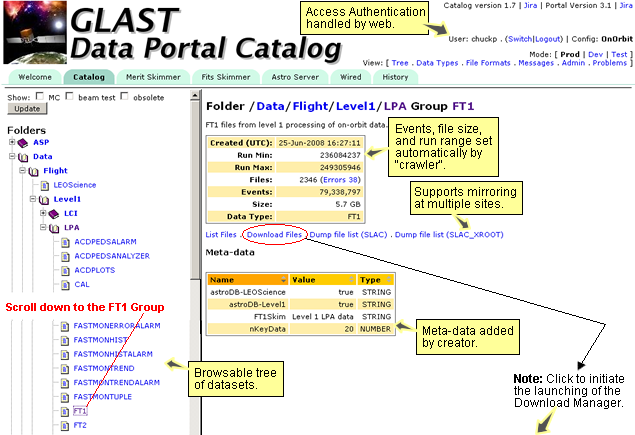Collapse the Flight folder node
The width and height of the screenshot is (635, 435).
click(x=22, y=171)
